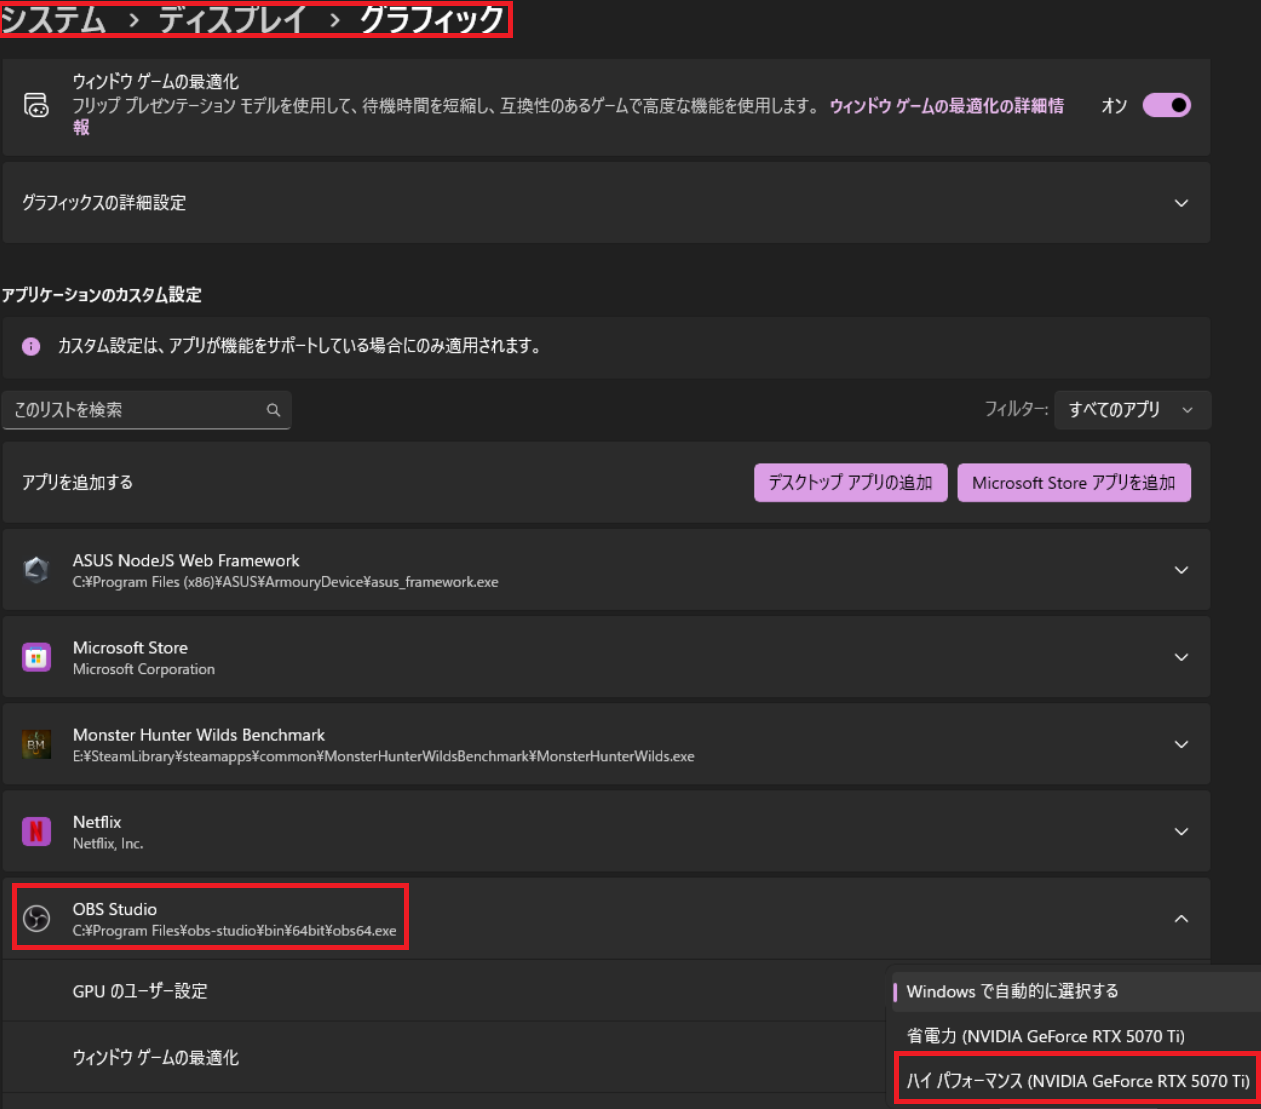Image resolution: width=1261 pixels, height=1109 pixels.
Task: Select 省電力 GPU option
Action: pos(1045,1036)
